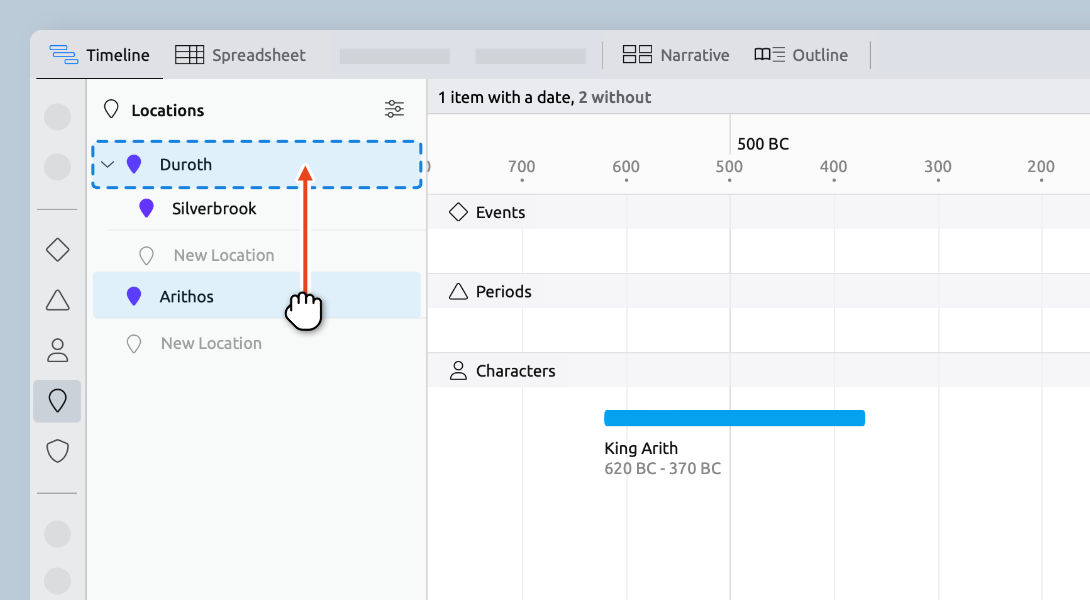Open the shield icon panel in sidebar
Viewport: 1090px width, 600px height.
point(58,451)
